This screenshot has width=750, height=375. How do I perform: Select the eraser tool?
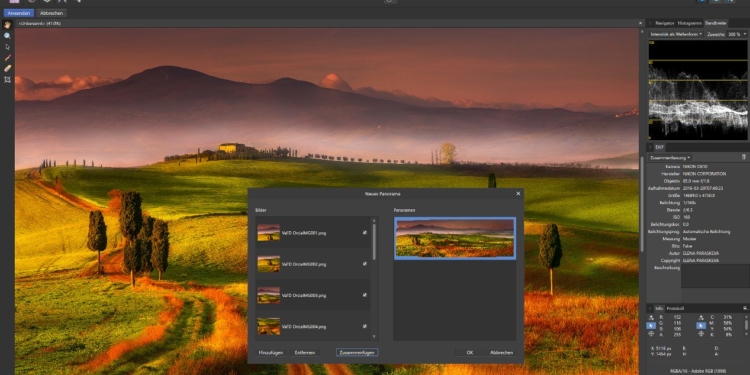click(x=7, y=69)
